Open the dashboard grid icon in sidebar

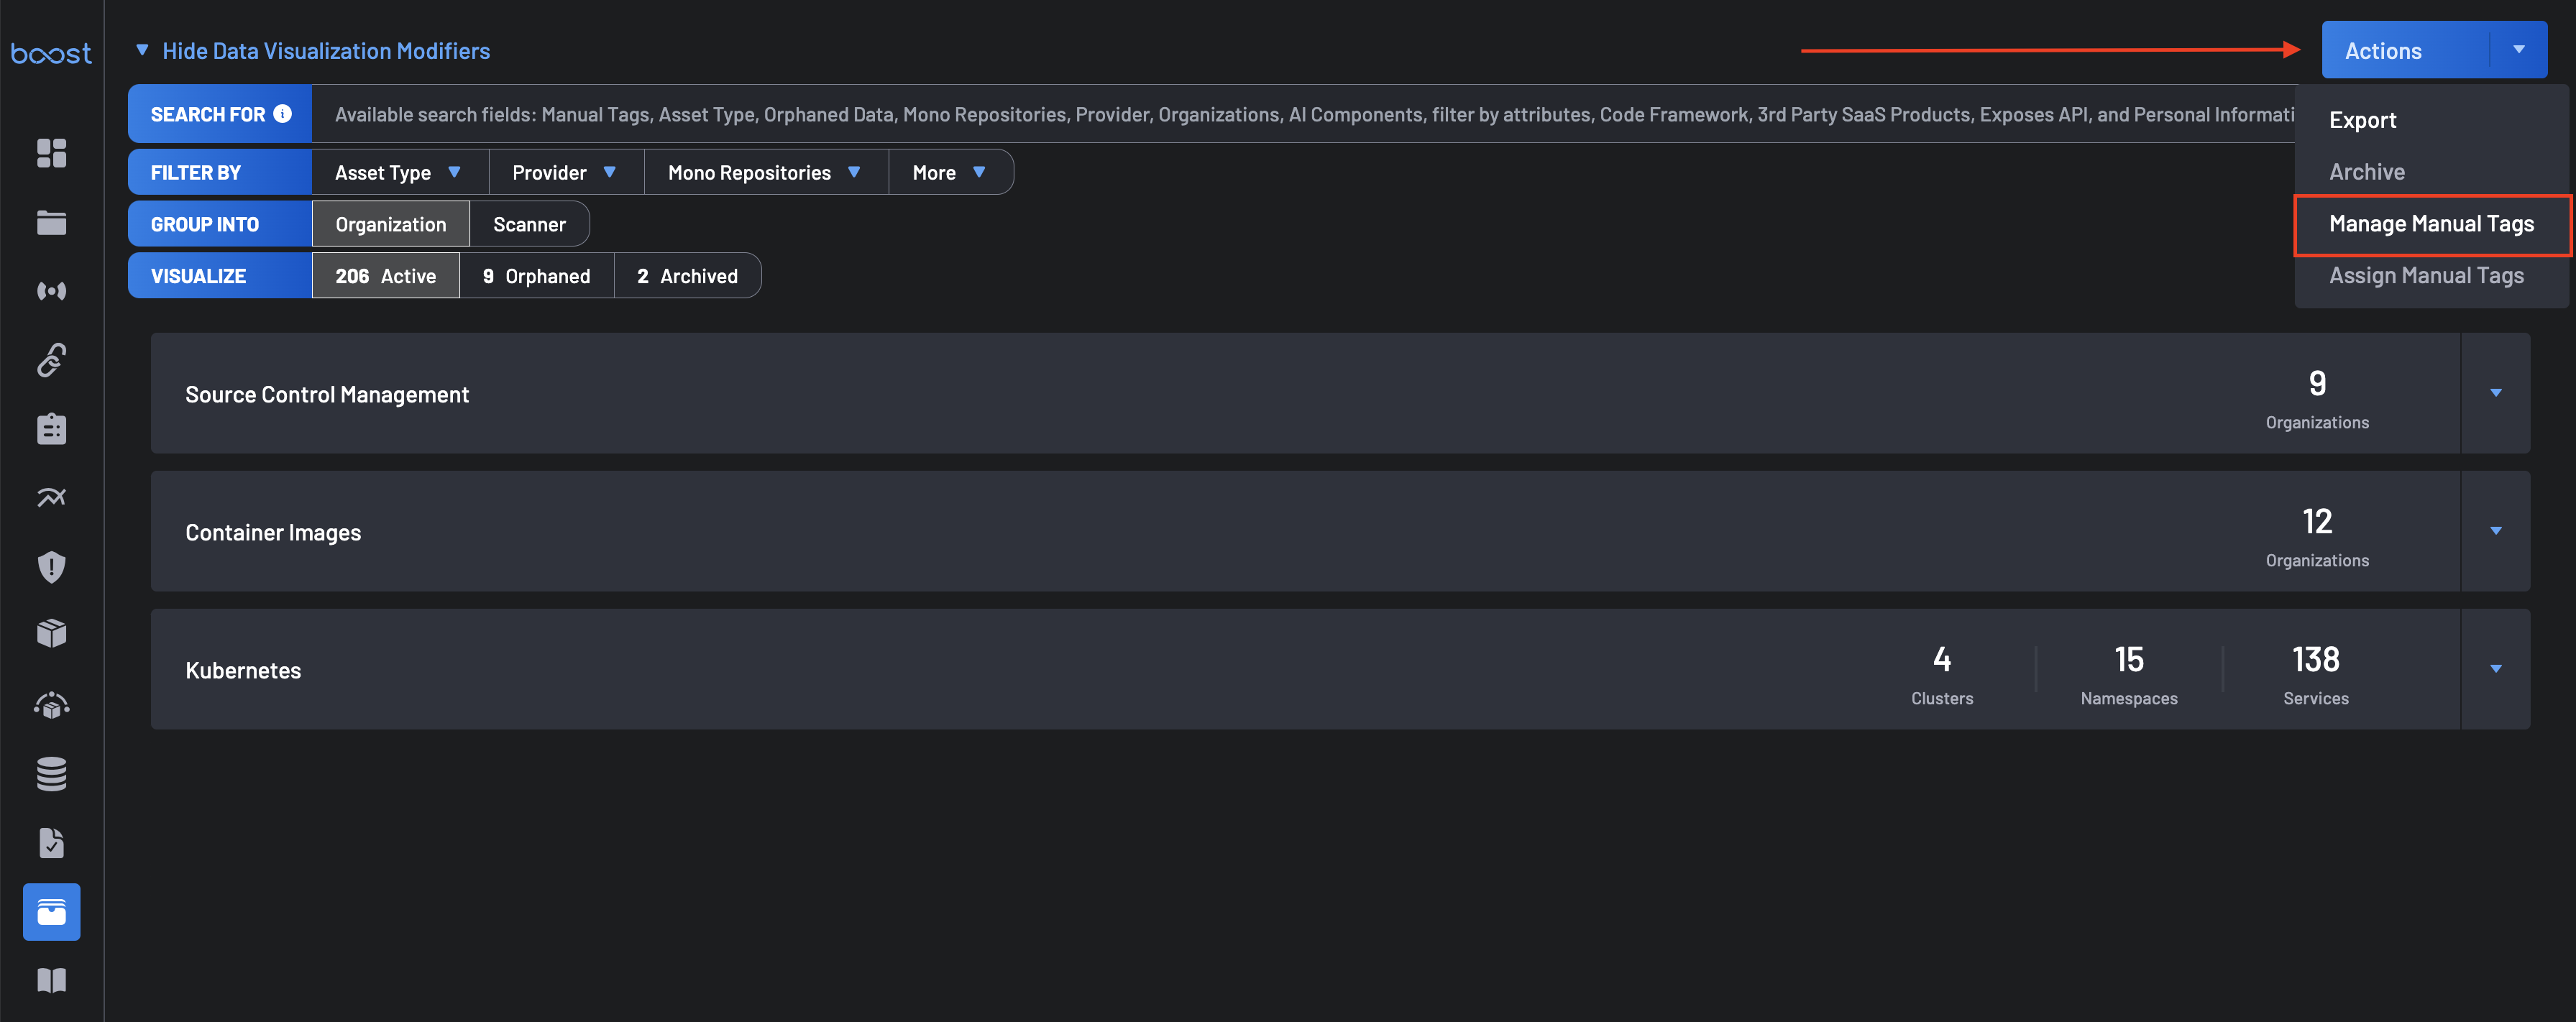point(52,153)
